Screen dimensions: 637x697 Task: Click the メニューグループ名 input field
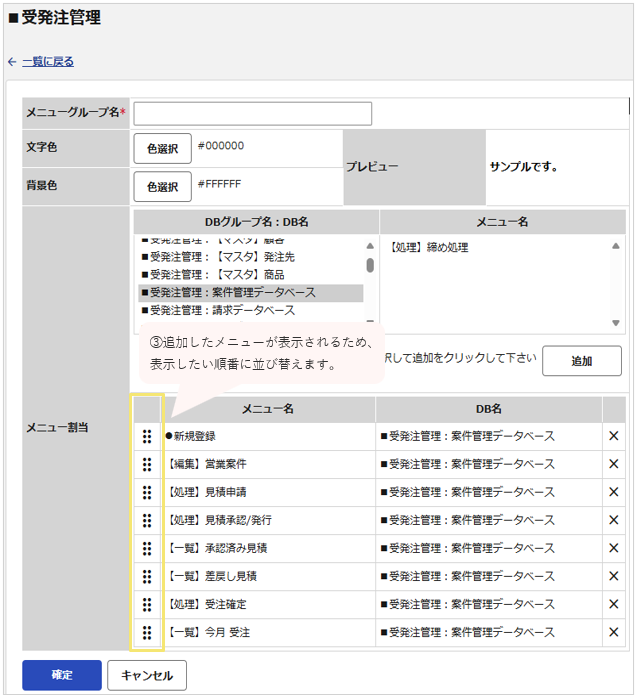(x=252, y=114)
